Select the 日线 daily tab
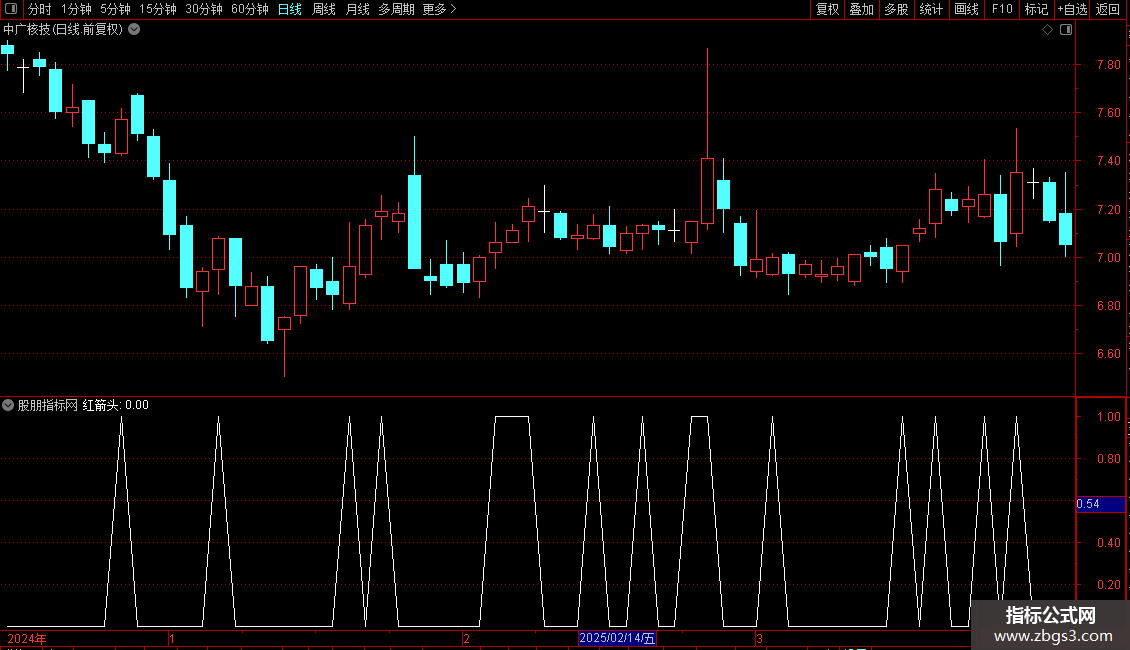 coord(290,9)
